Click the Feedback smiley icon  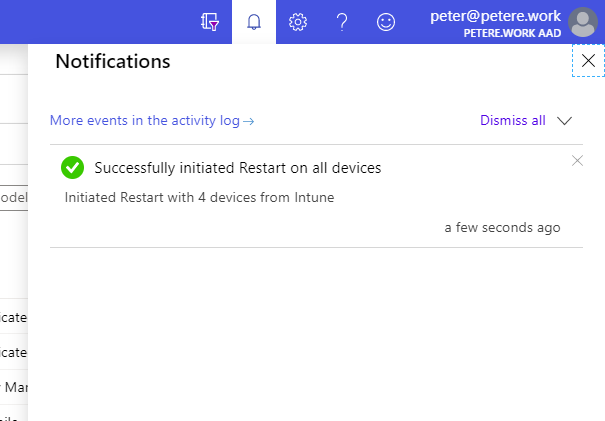385,22
